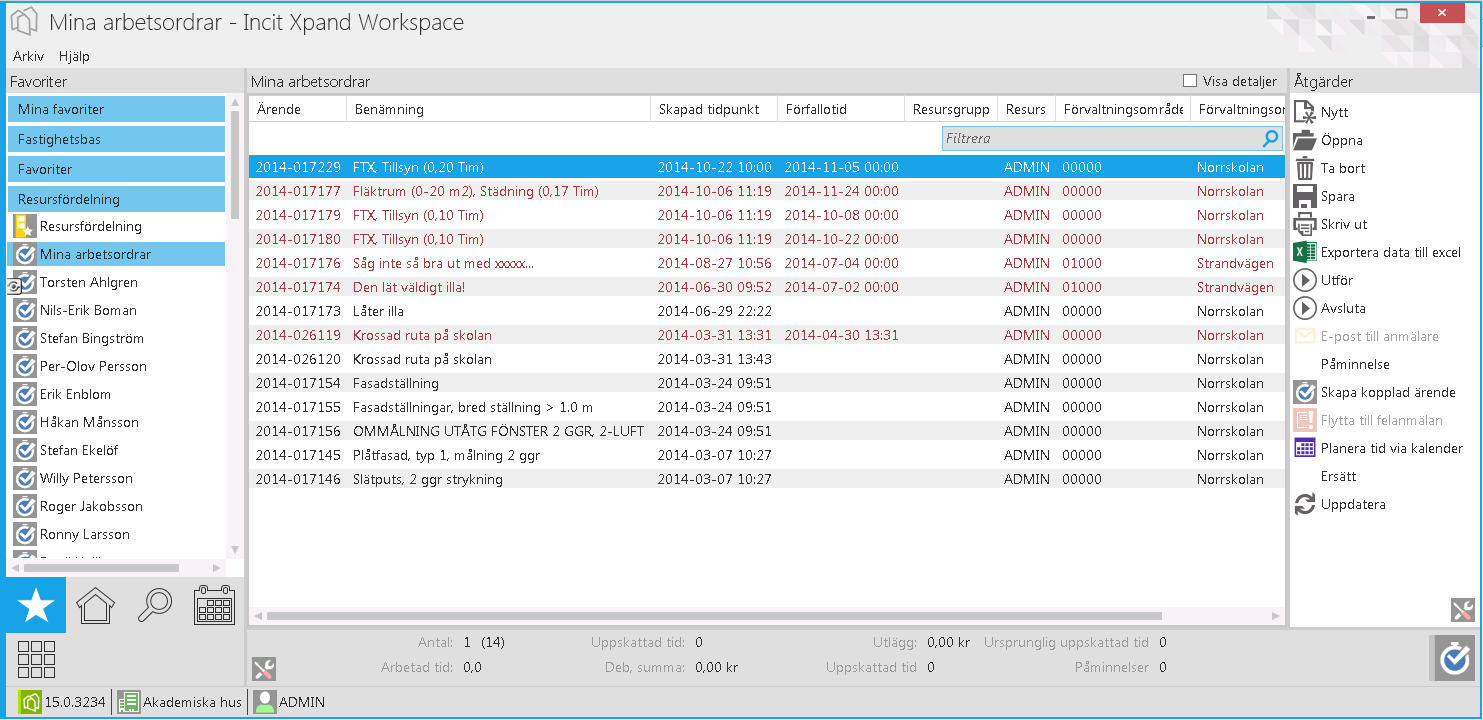
Task: Open the grid apps icon
Action: [x=37, y=659]
